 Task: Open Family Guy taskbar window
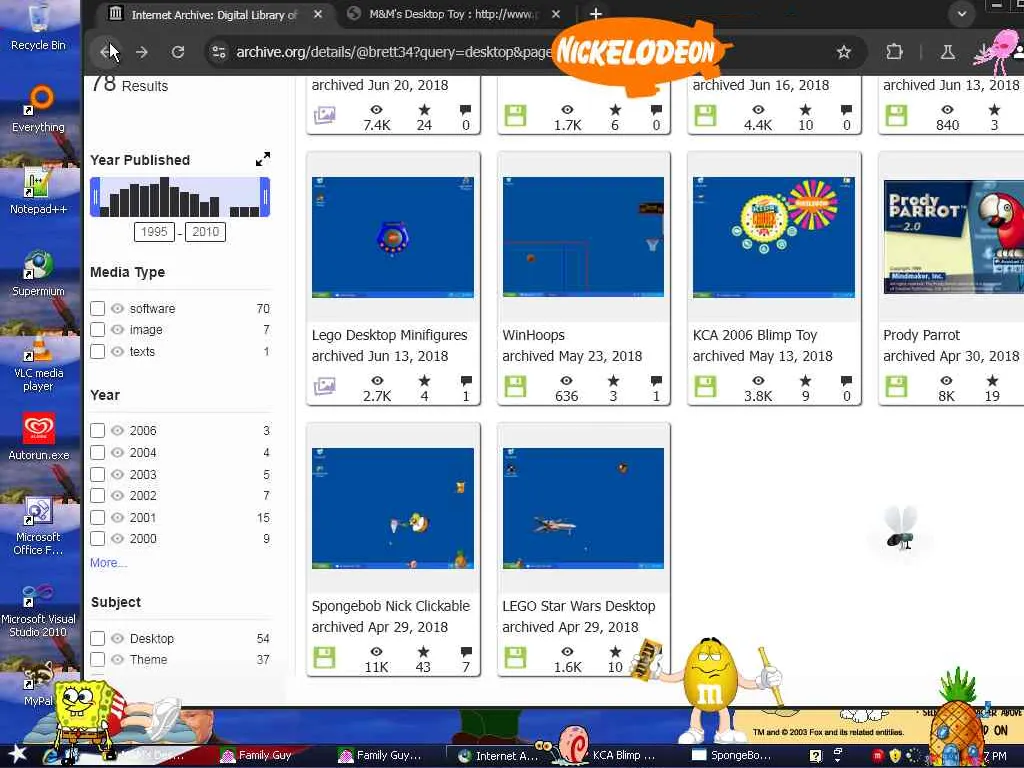point(257,755)
